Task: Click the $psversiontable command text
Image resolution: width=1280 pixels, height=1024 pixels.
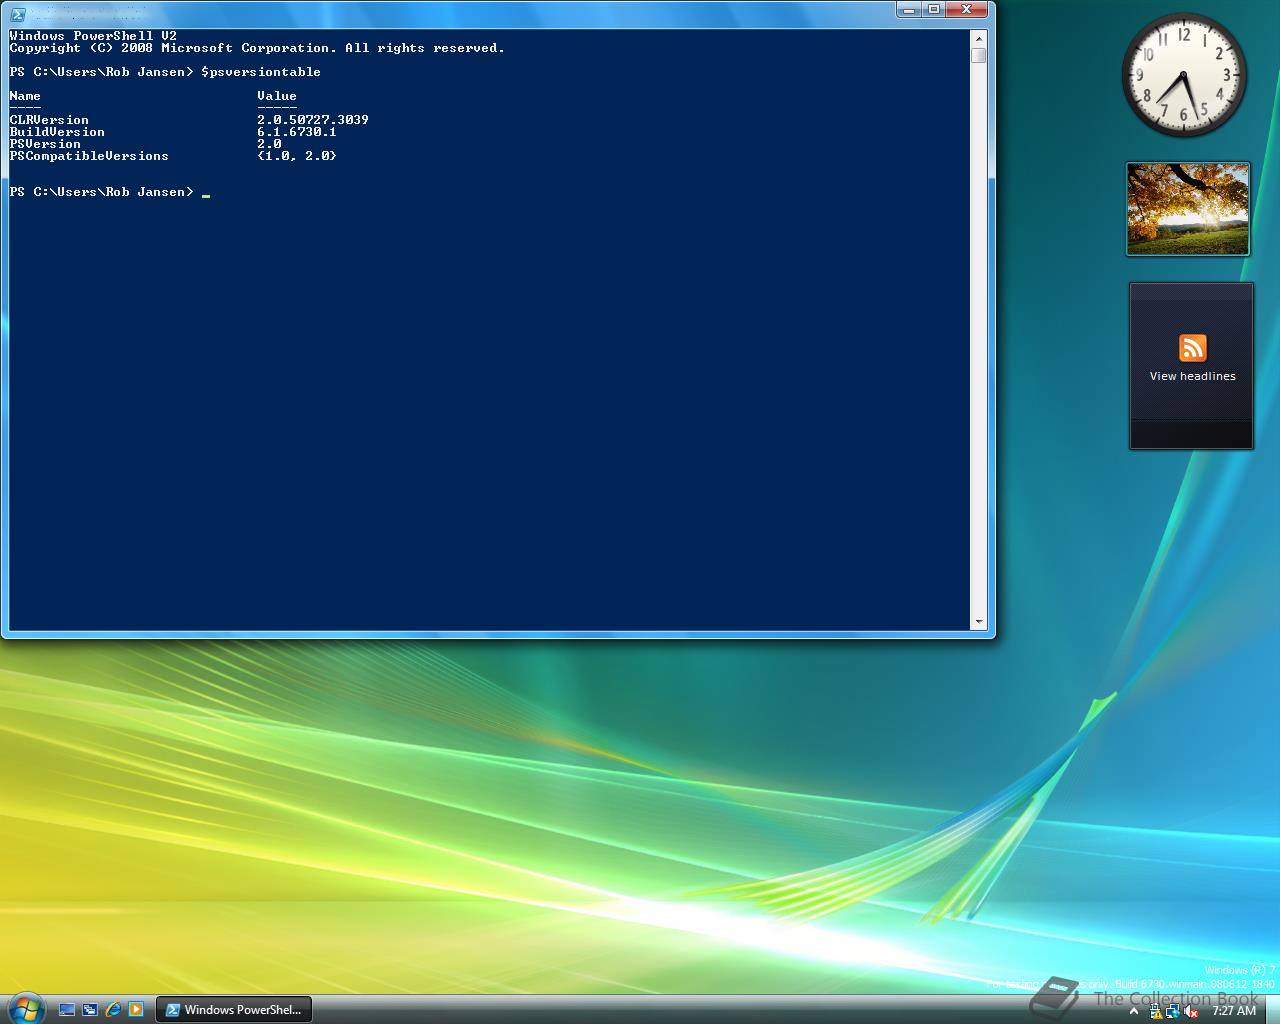Action: pos(261,72)
